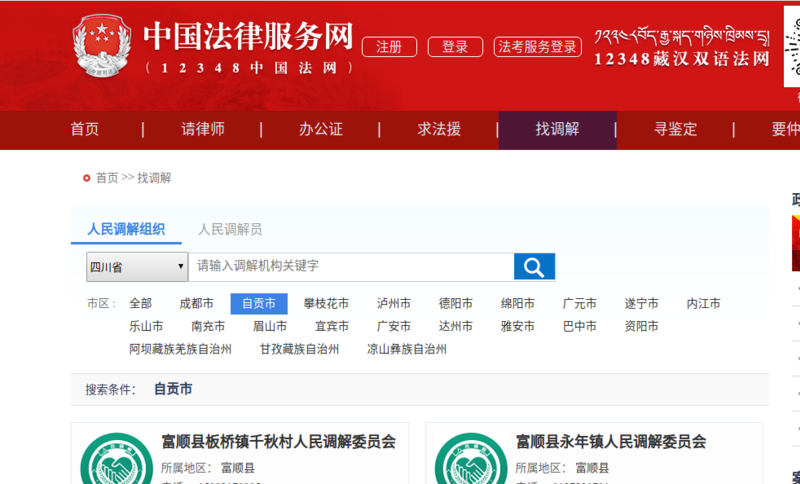Select 泸州市 city filter
Viewport: 800px width, 484px height.
point(394,303)
